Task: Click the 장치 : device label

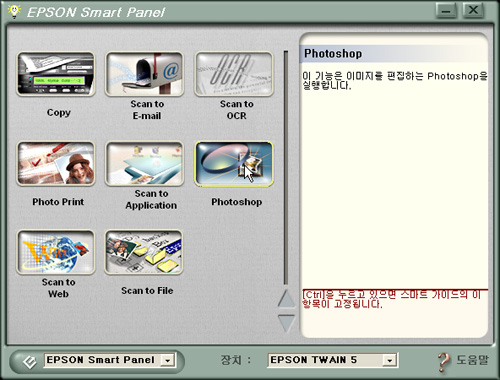Action: (235, 360)
